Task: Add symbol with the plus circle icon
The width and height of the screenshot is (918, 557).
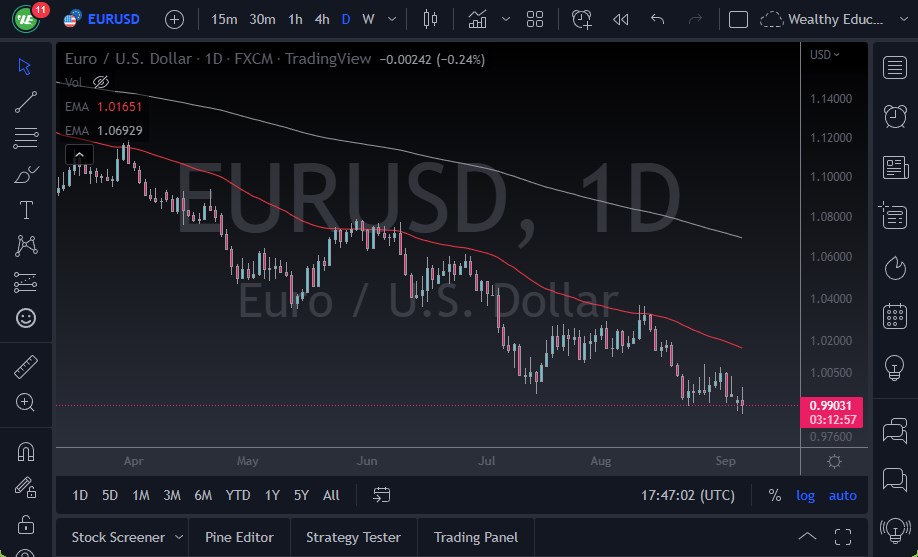Action: [x=174, y=20]
